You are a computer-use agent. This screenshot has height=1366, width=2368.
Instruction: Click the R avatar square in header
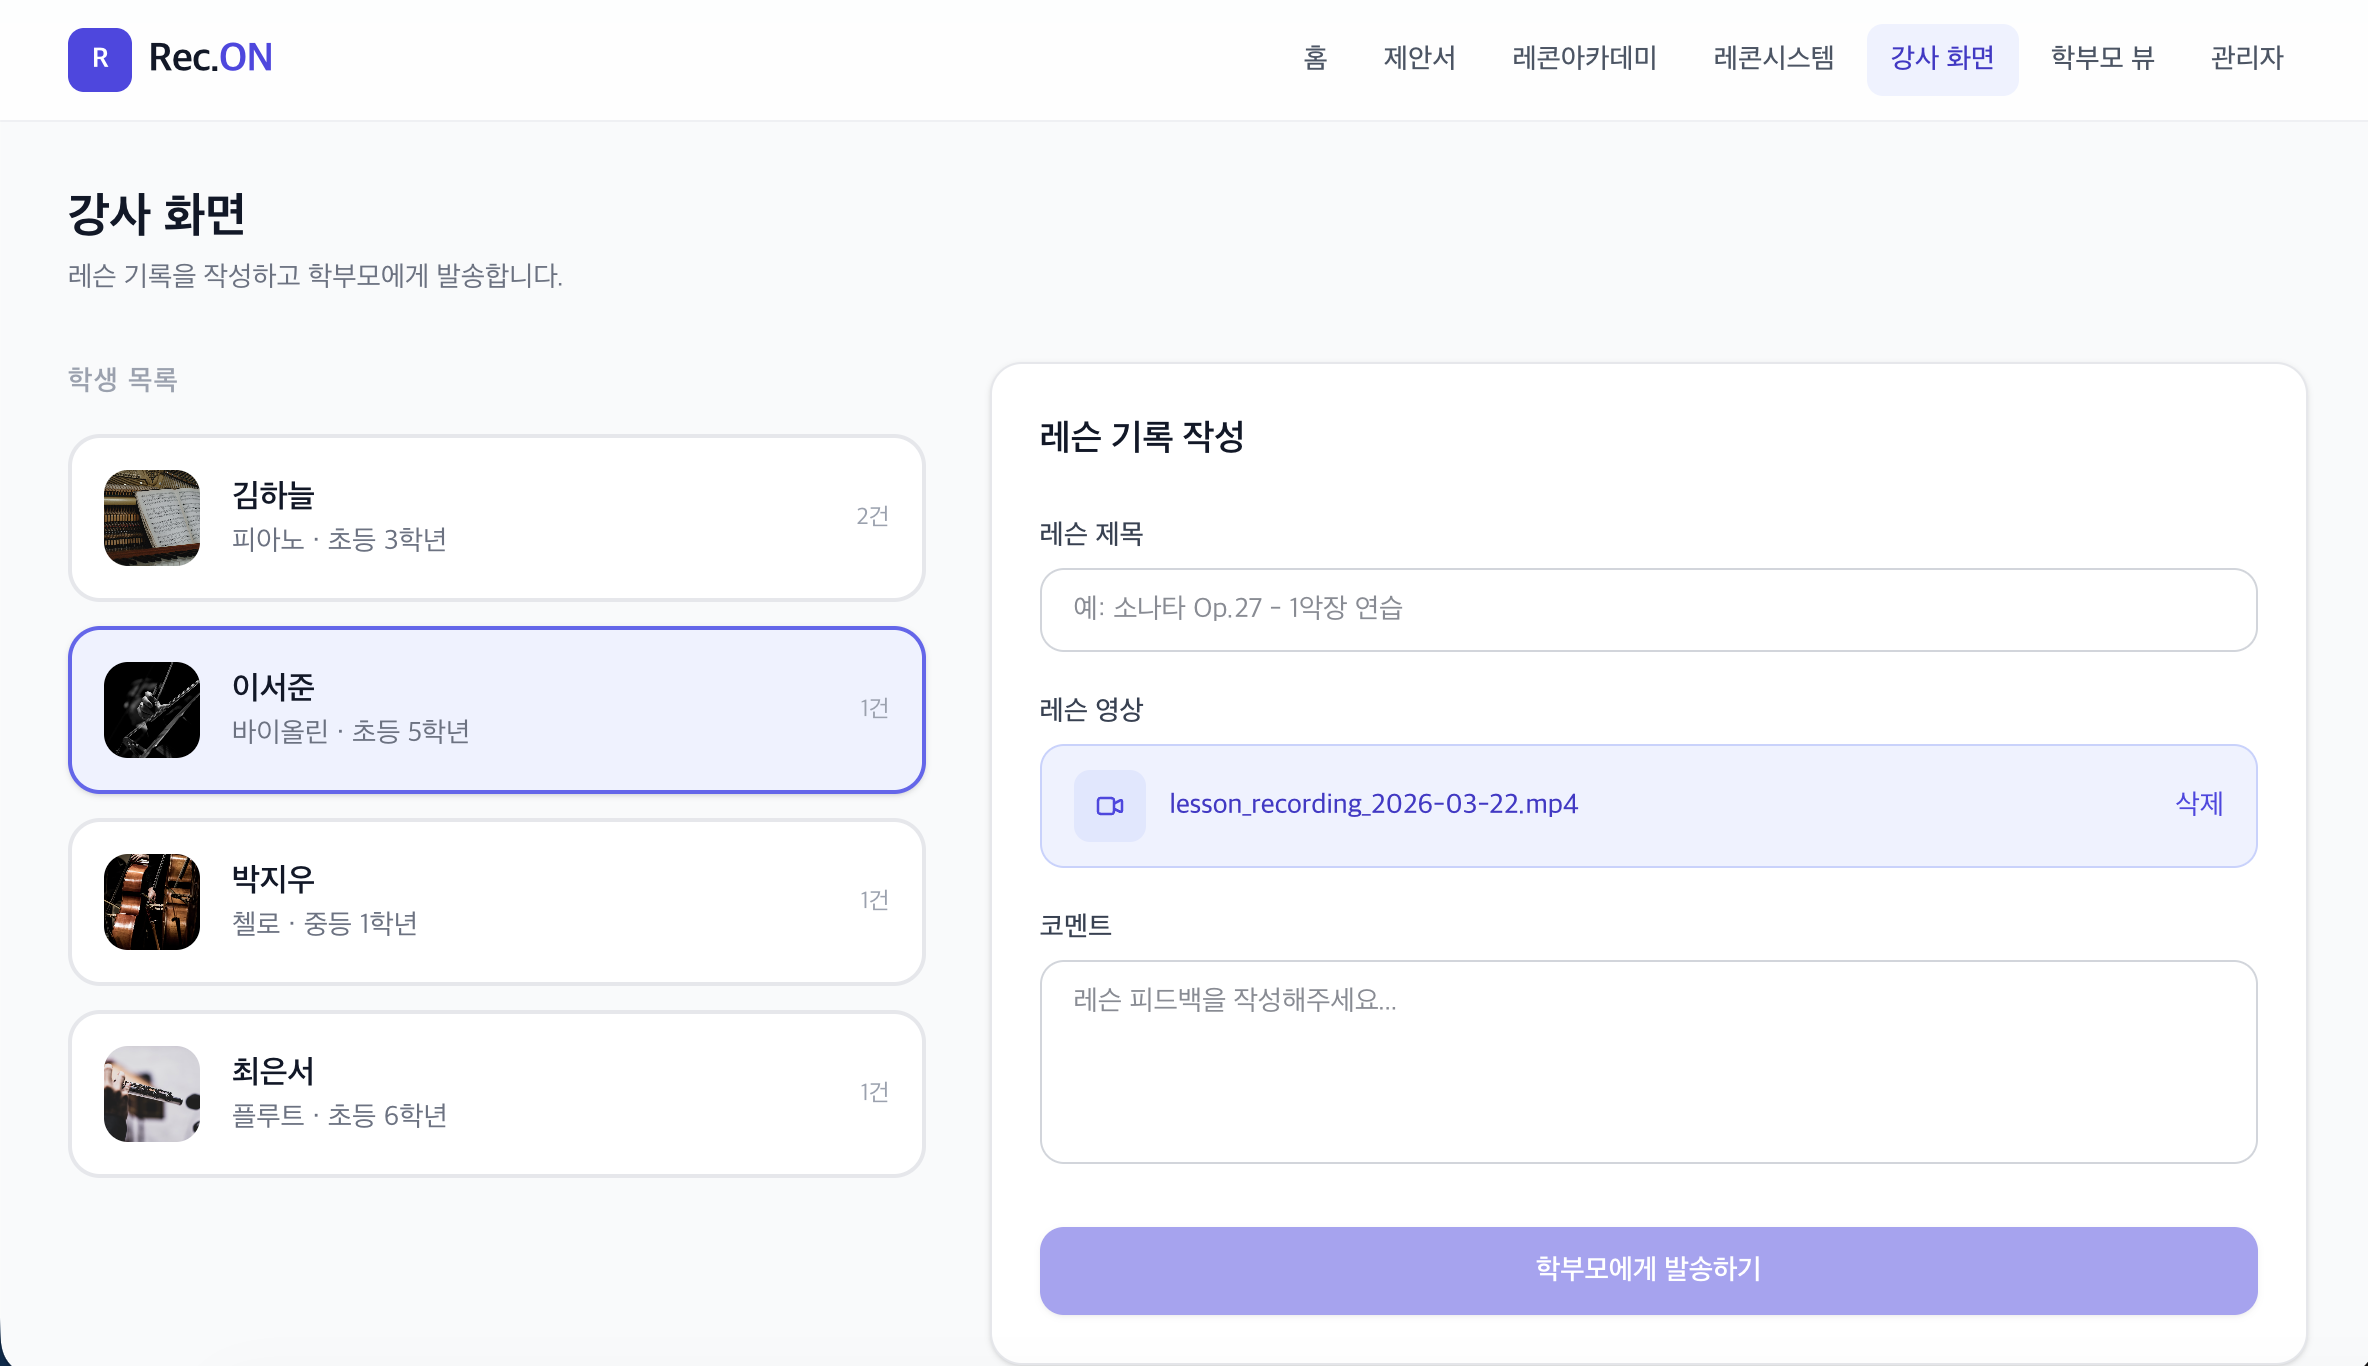tap(99, 59)
